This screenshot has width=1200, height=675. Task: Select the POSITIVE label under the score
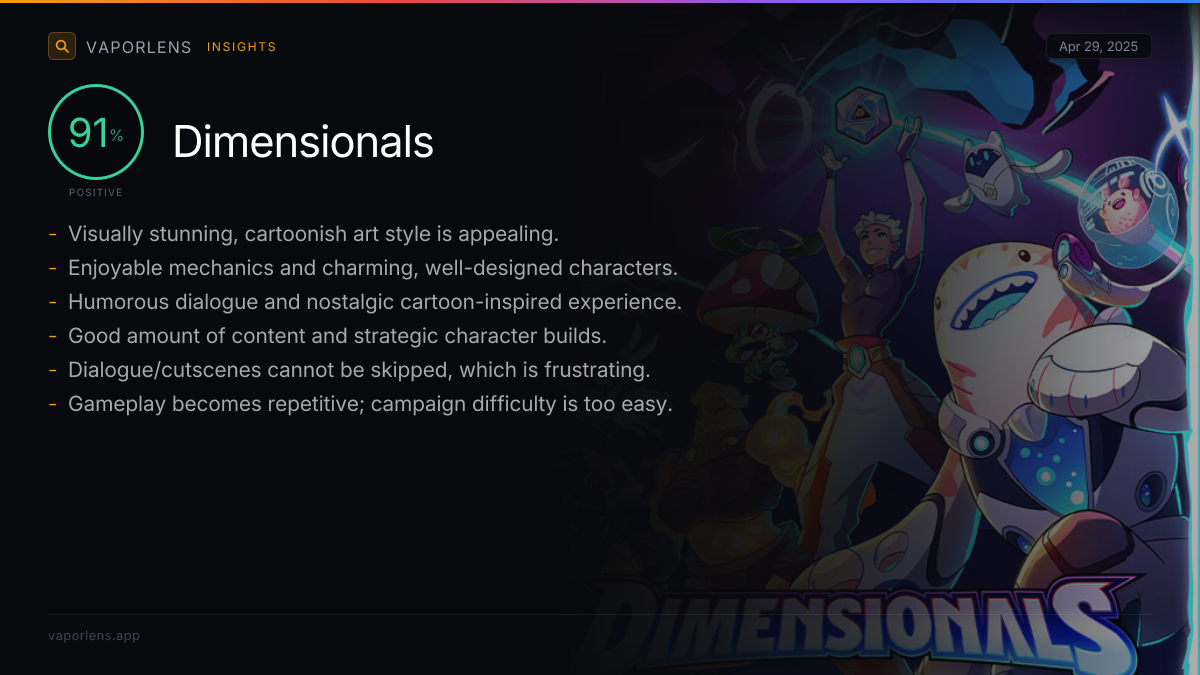(x=96, y=192)
